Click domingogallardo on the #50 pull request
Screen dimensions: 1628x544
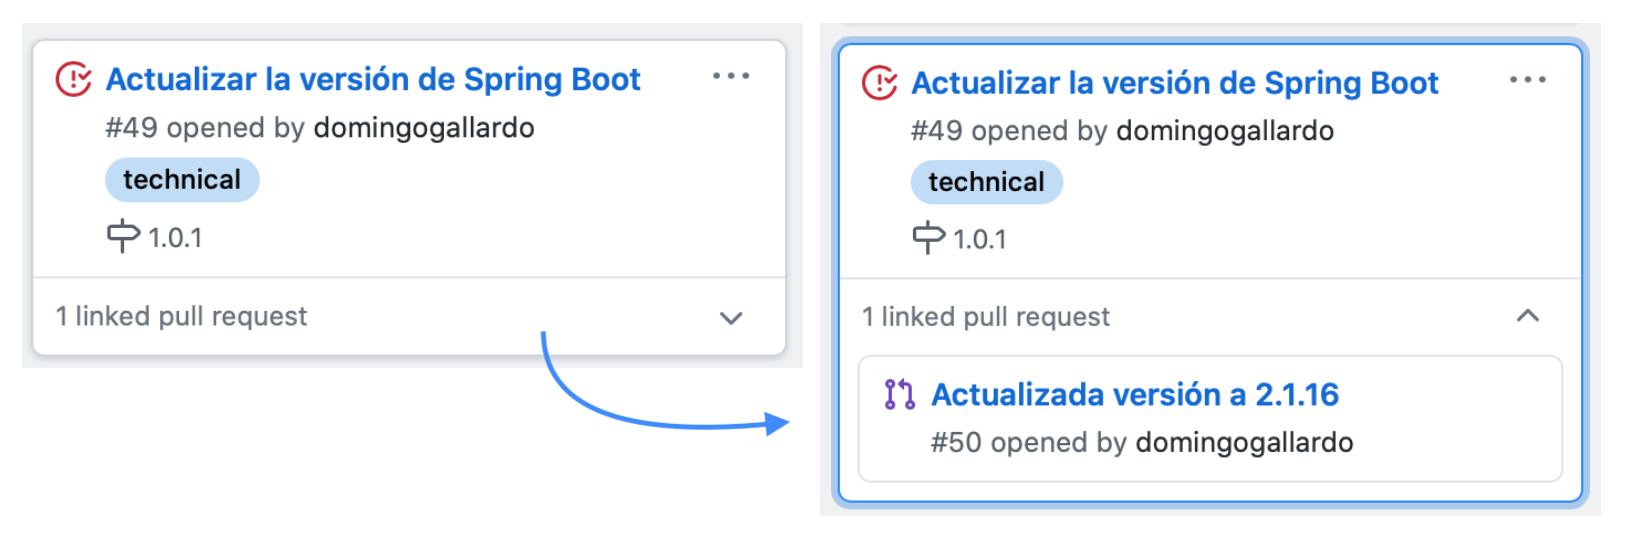tap(1245, 442)
